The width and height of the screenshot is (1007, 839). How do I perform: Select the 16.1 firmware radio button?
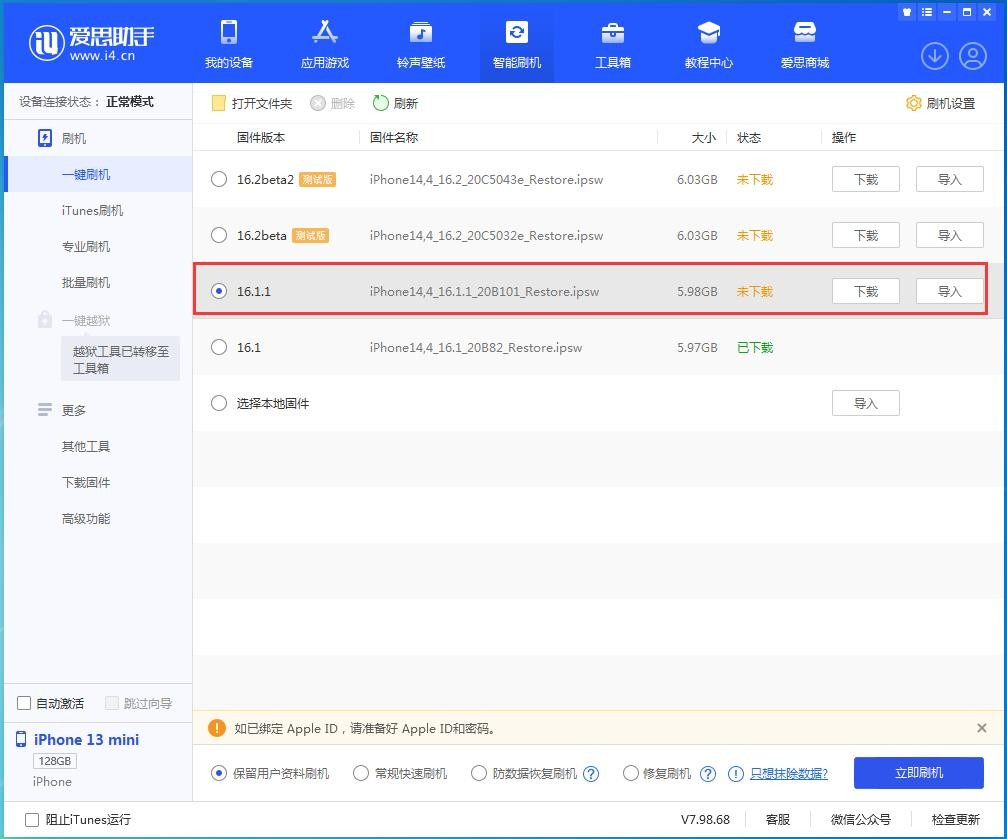(x=219, y=347)
